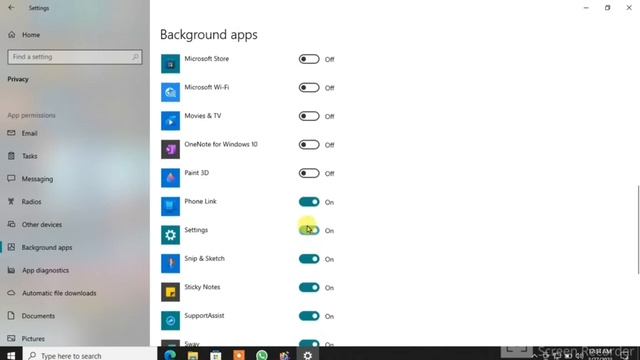Click the Sticky Notes label
This screenshot has height=360, width=640.
202,287
